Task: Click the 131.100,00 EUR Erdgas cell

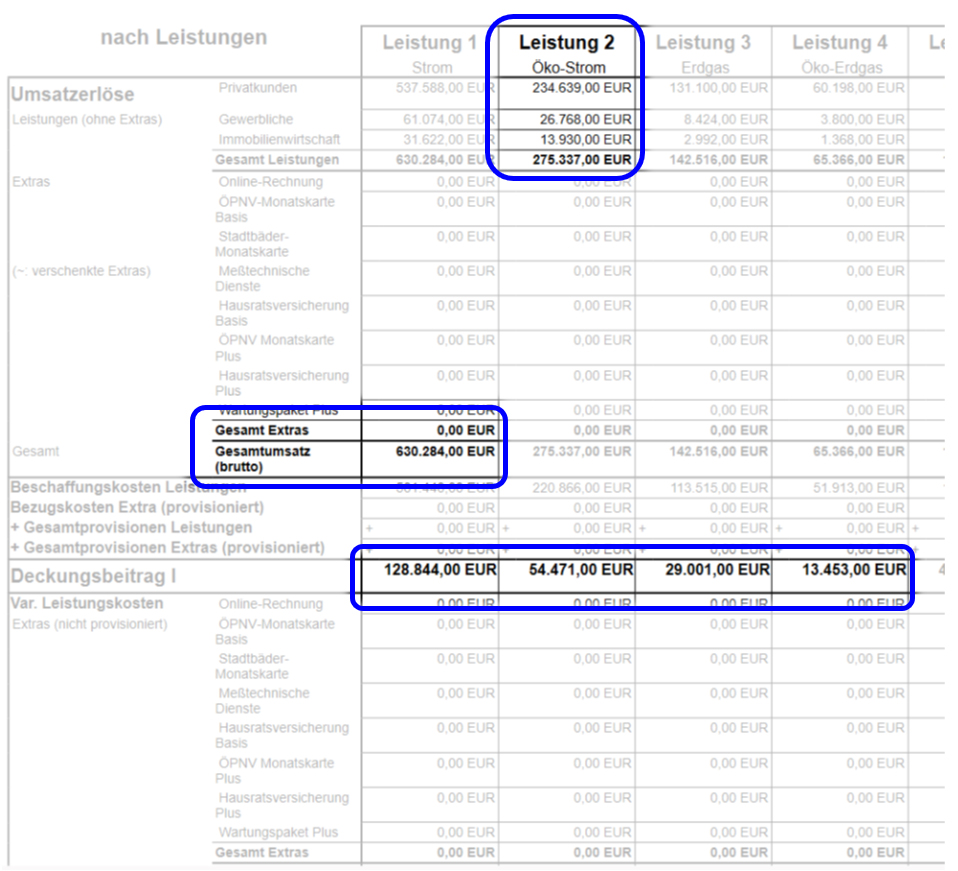Action: click(718, 88)
